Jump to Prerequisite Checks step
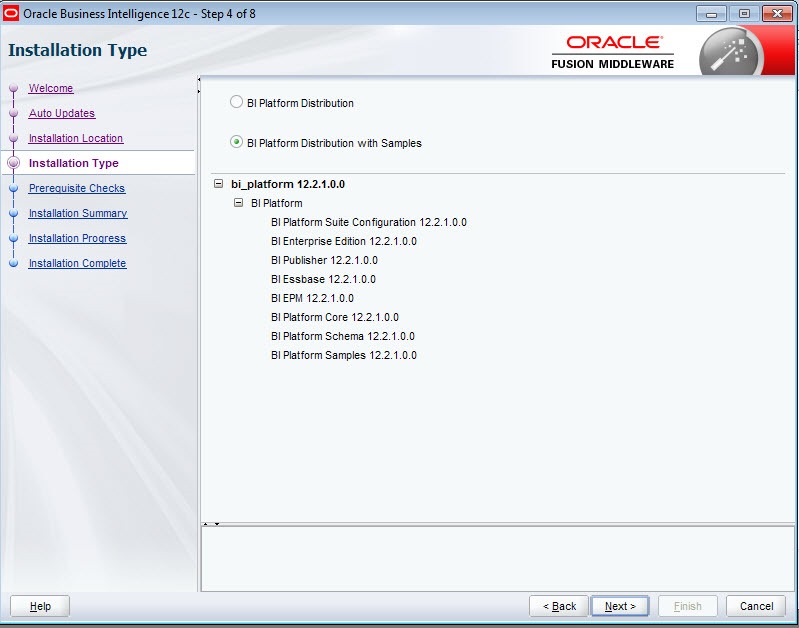Viewport: 799px width, 628px height. [x=77, y=188]
